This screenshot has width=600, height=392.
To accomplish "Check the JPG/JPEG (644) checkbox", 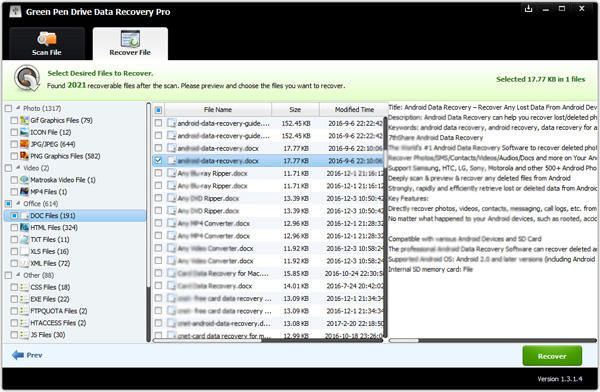I will coord(14,144).
